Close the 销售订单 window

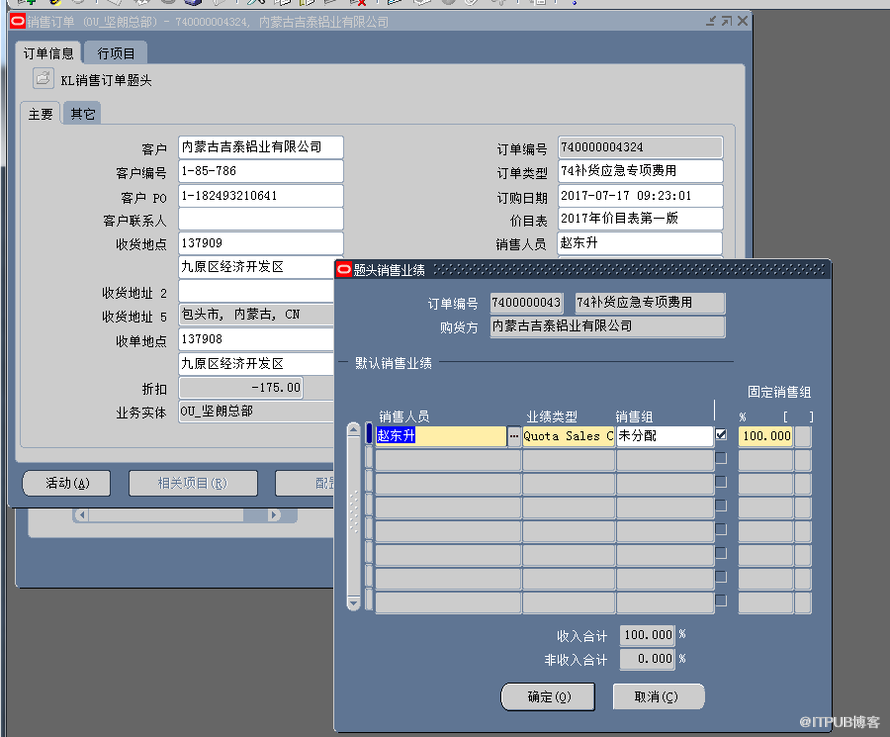click(741, 21)
